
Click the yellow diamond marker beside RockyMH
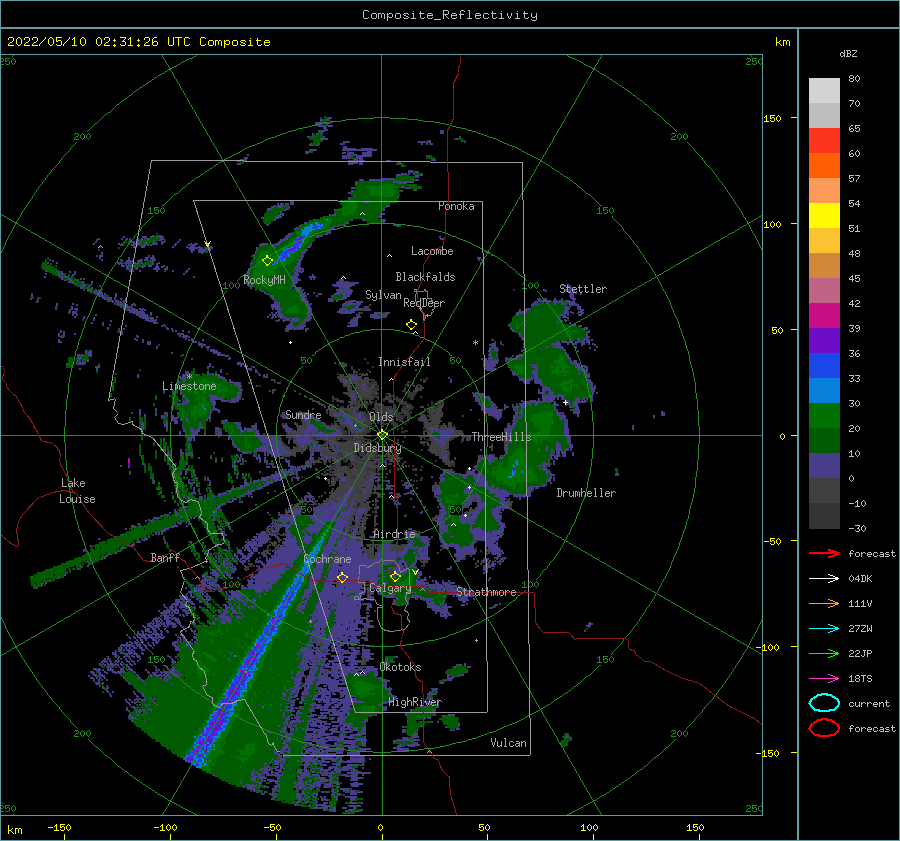pos(267,261)
